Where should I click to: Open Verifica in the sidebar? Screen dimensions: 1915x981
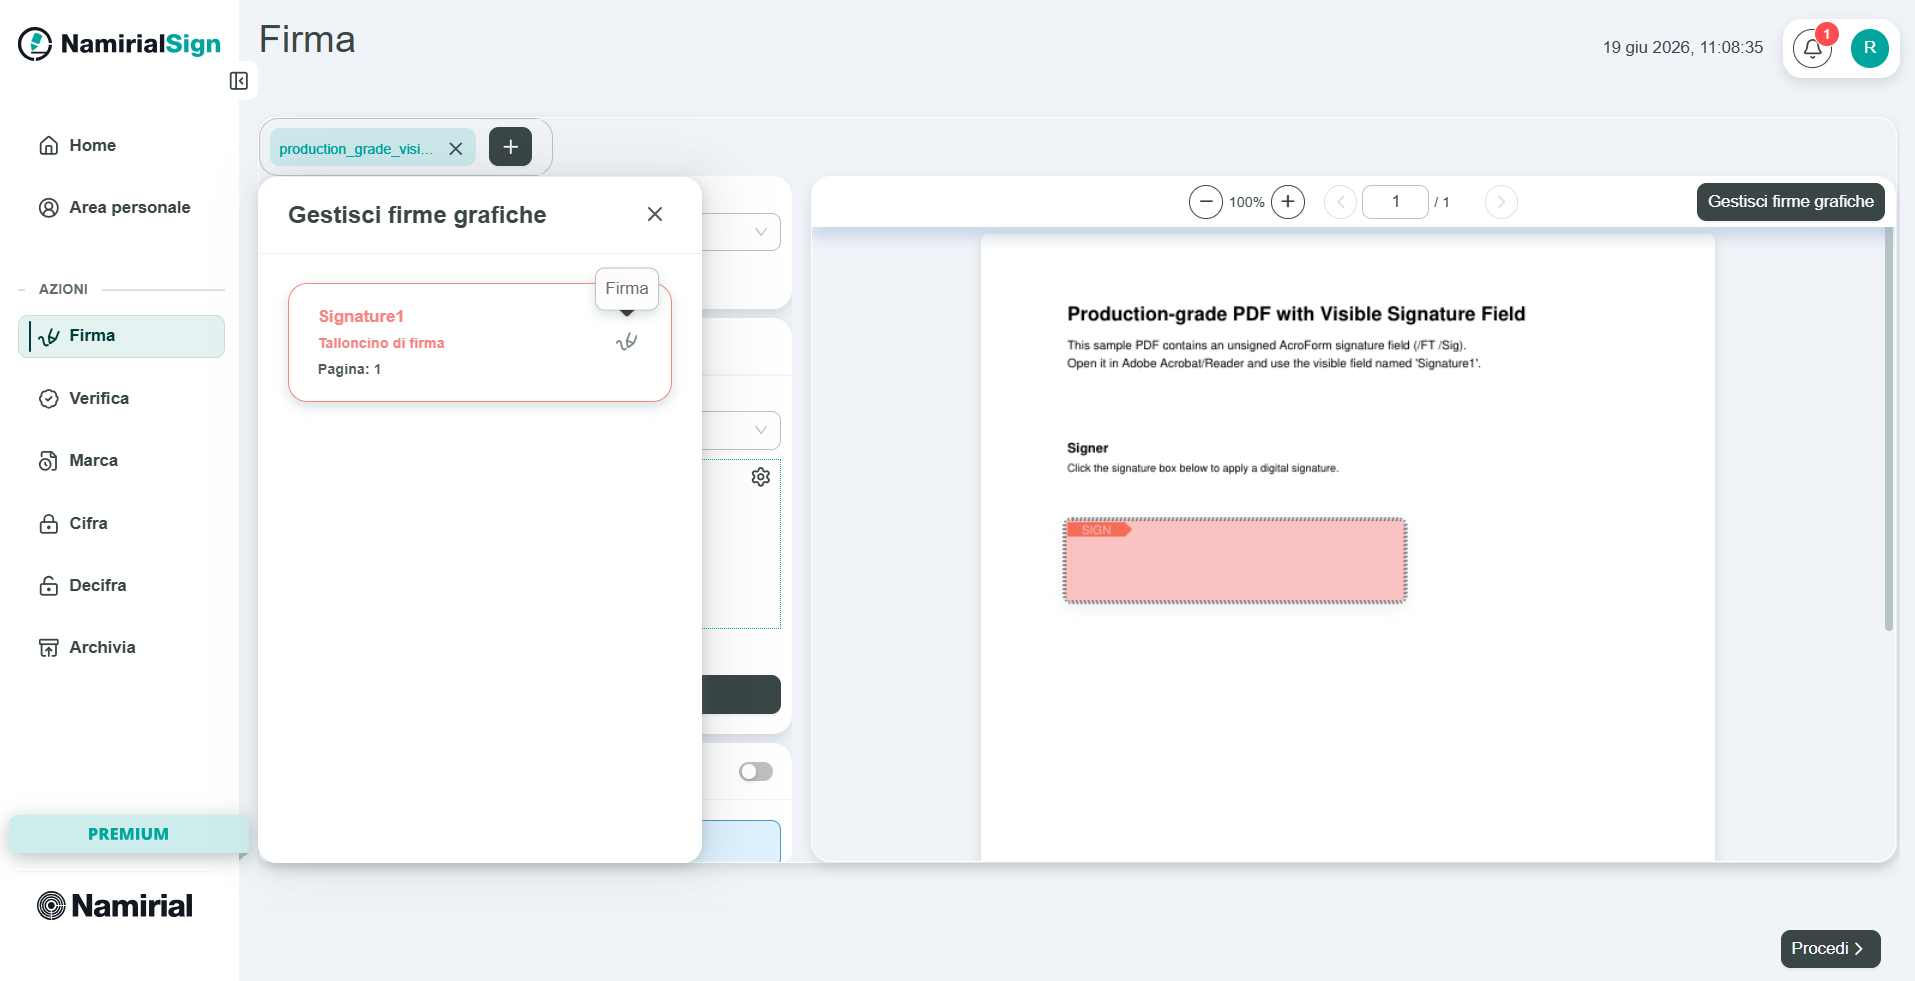(x=84, y=399)
